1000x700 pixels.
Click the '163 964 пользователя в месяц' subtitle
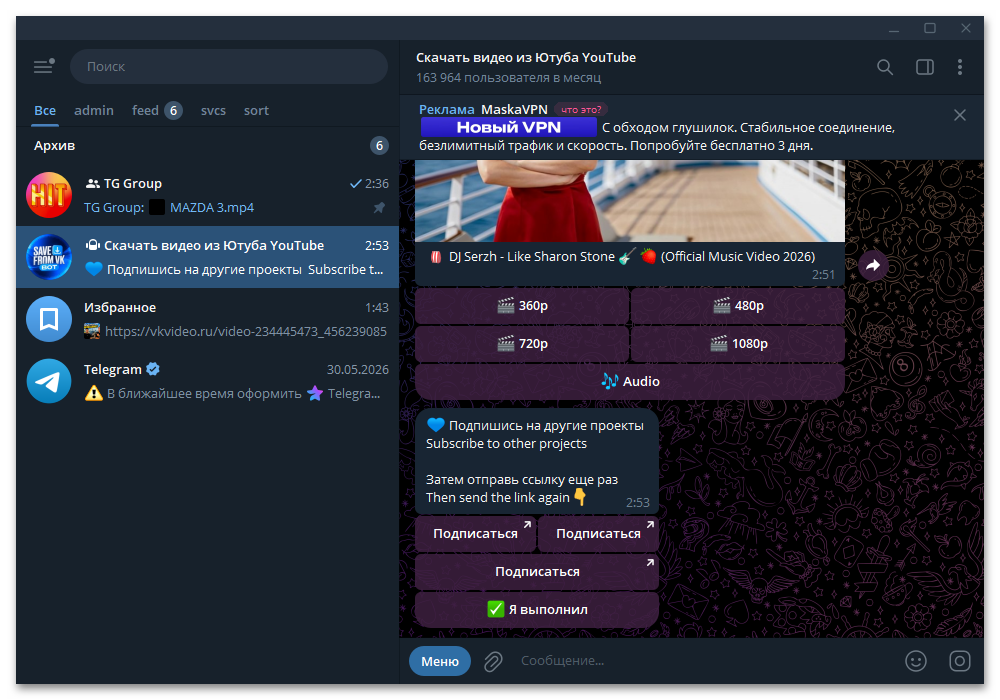[508, 78]
